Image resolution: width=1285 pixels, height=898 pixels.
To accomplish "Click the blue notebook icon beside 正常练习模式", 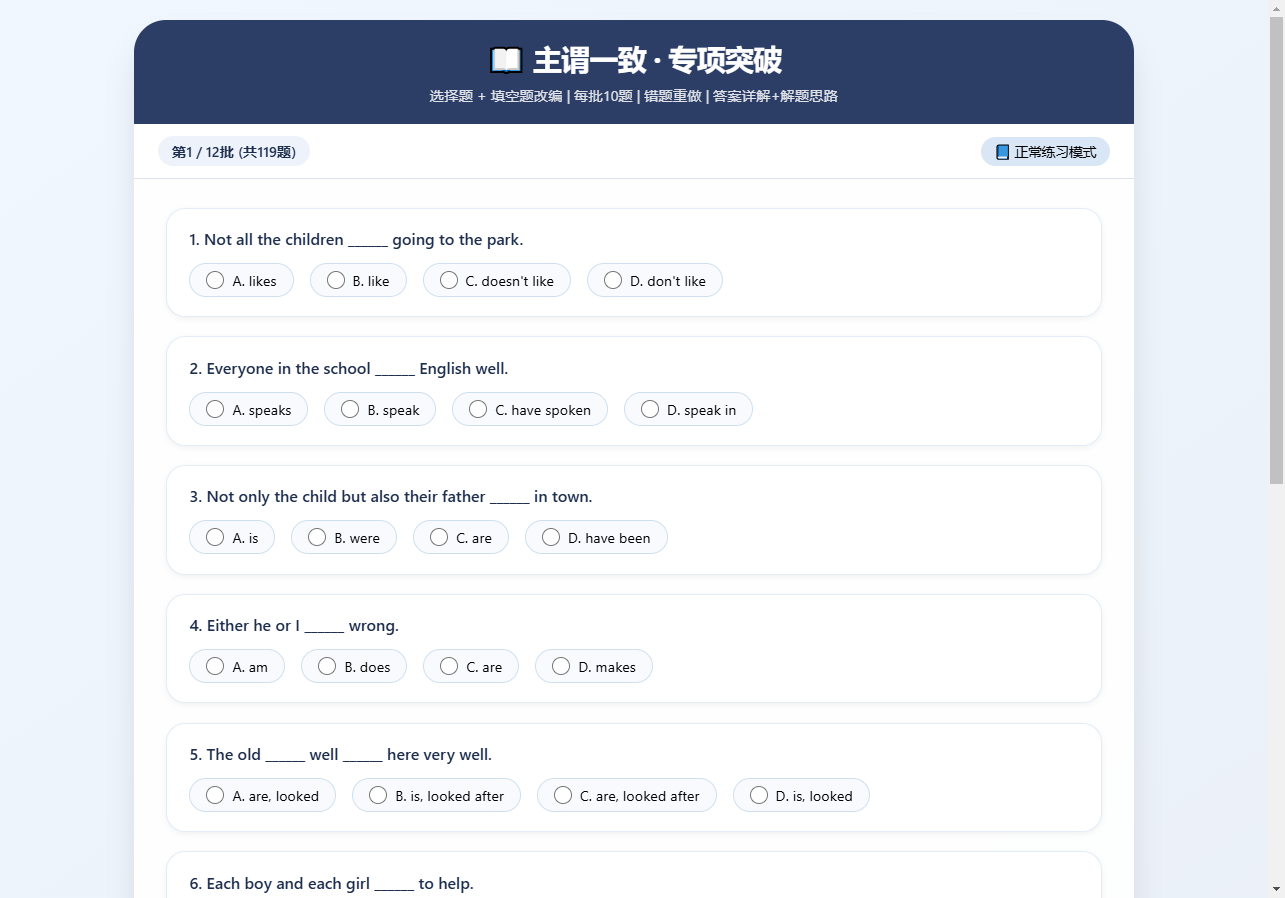I will tap(1002, 152).
